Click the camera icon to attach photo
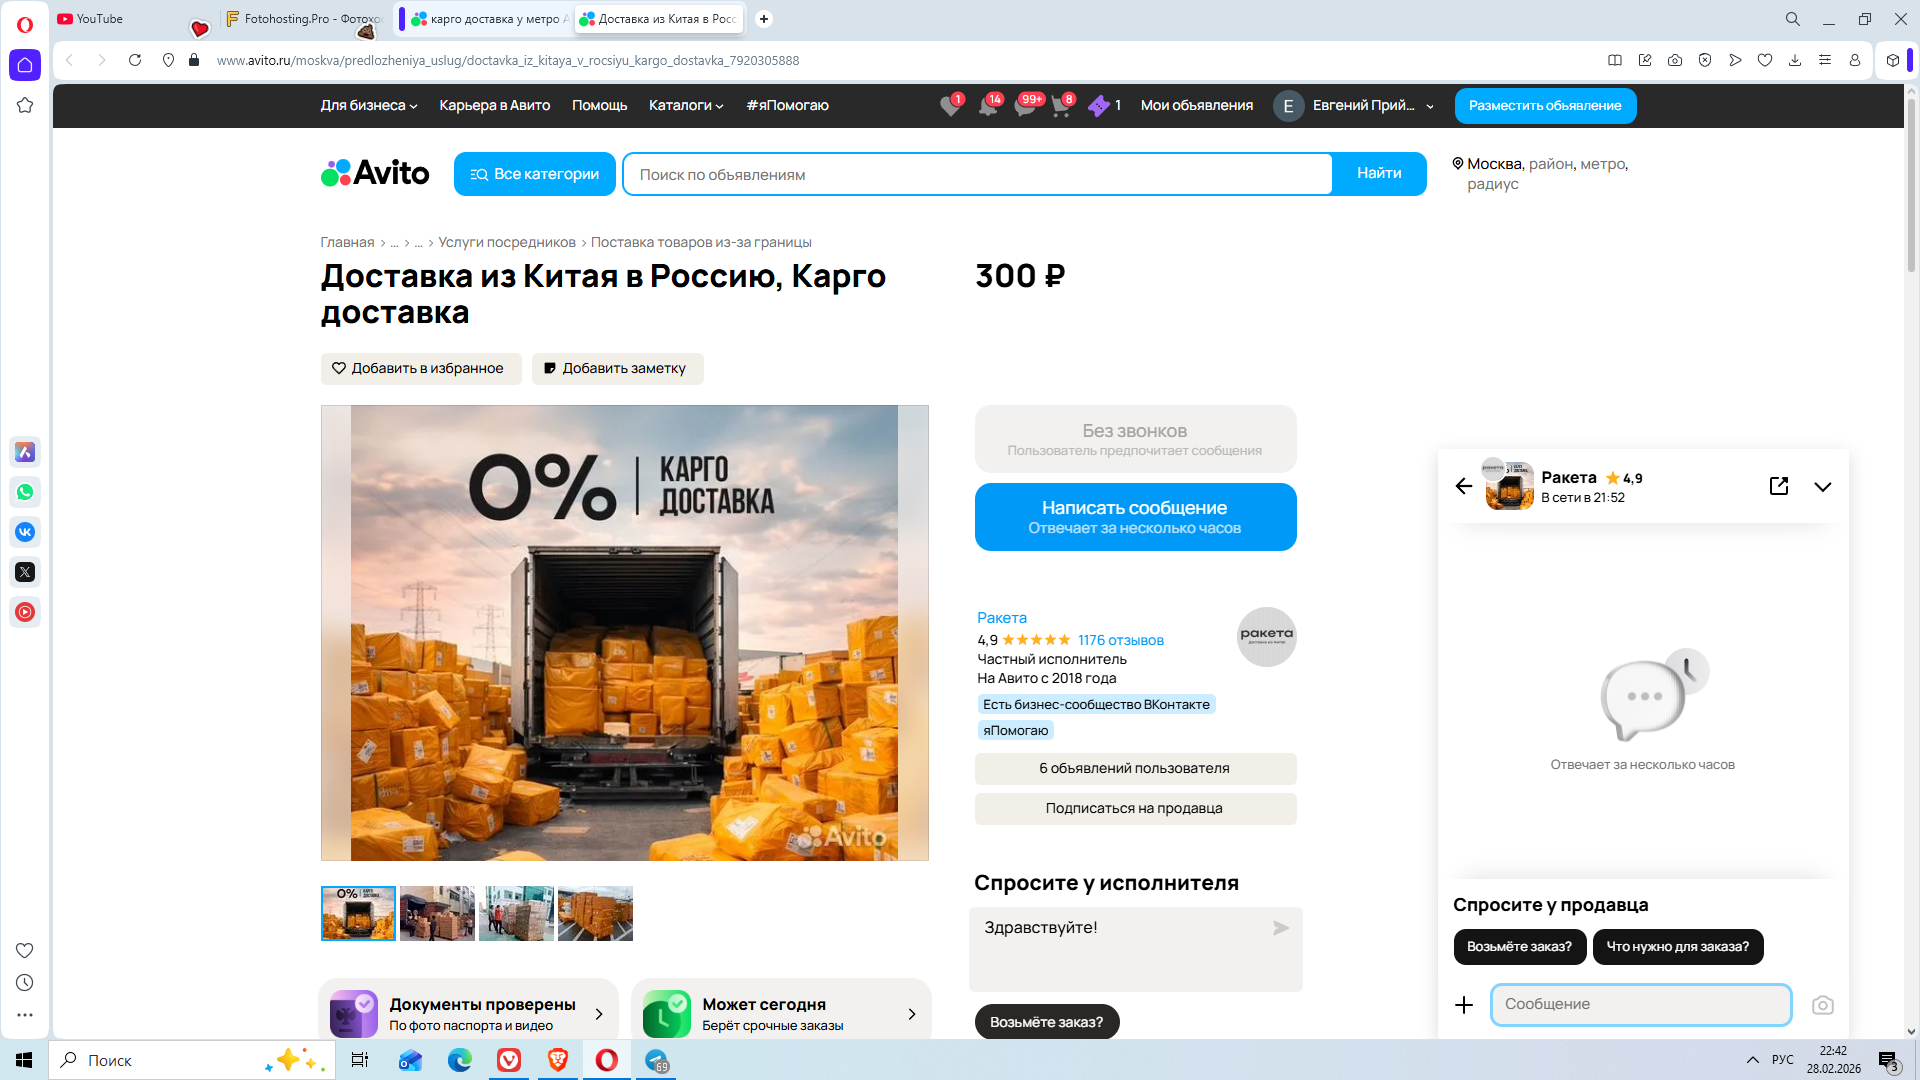Viewport: 1920px width, 1080px height. coord(1823,1005)
